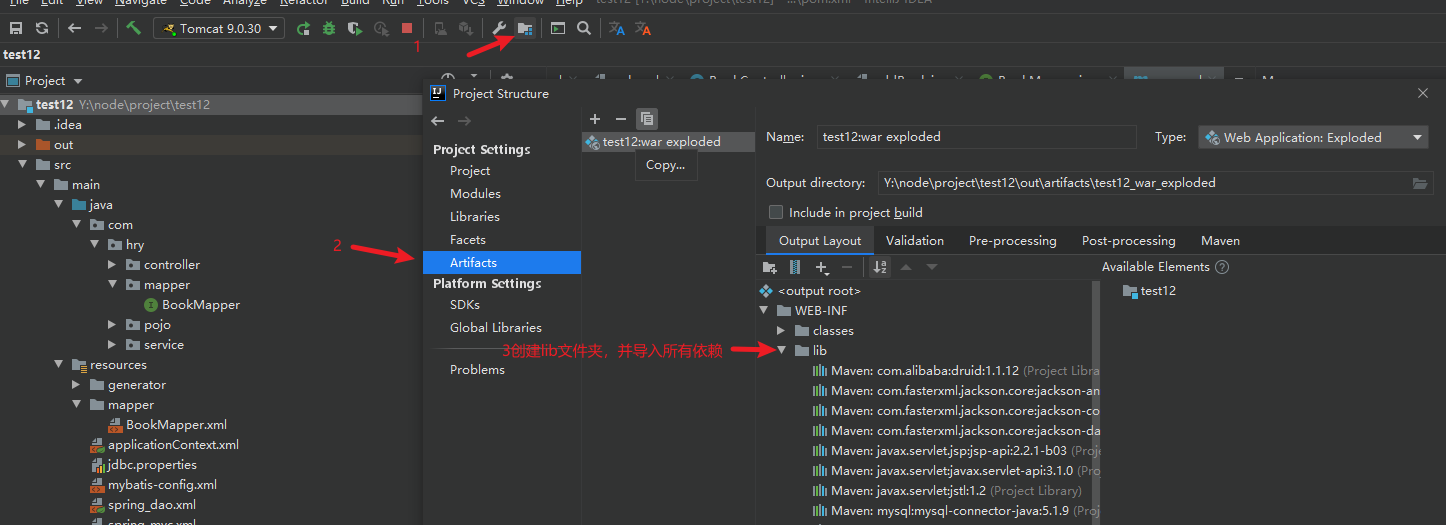The image size is (1446, 525).
Task: Add a new artifact with plus icon
Action: click(595, 119)
